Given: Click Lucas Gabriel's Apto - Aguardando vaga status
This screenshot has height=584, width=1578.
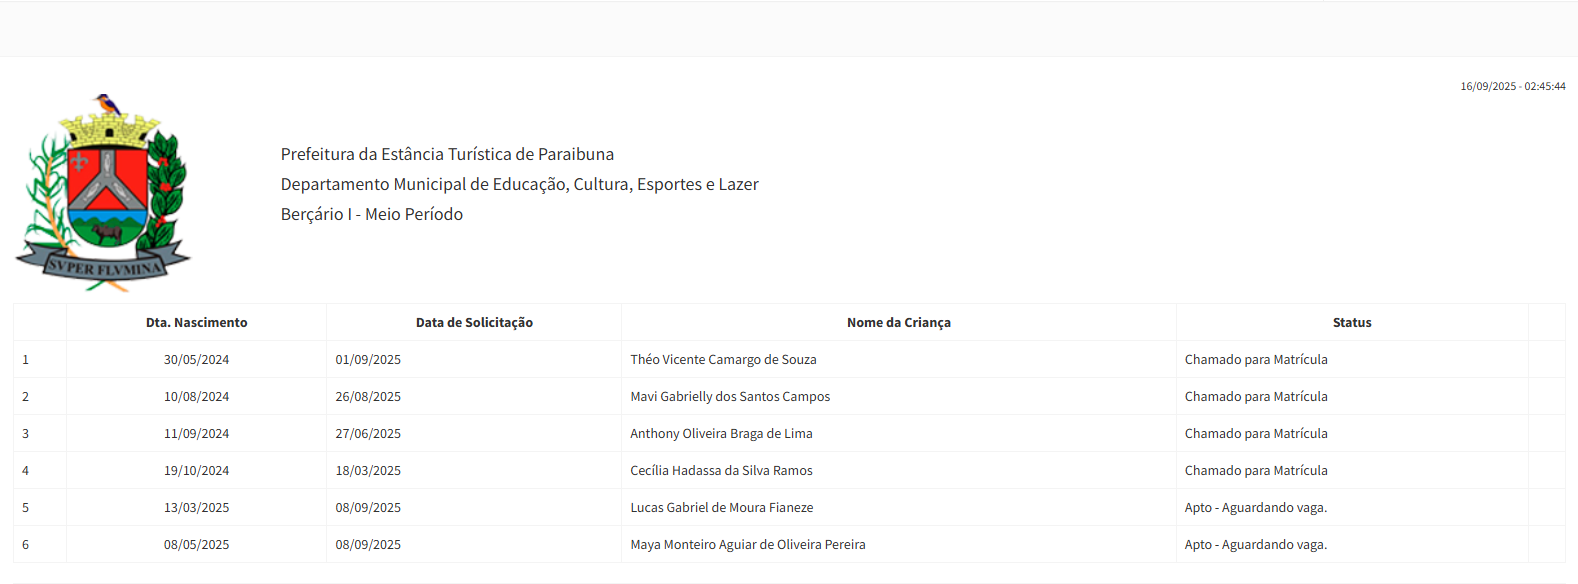Looking at the screenshot, I should click(x=1255, y=508).
